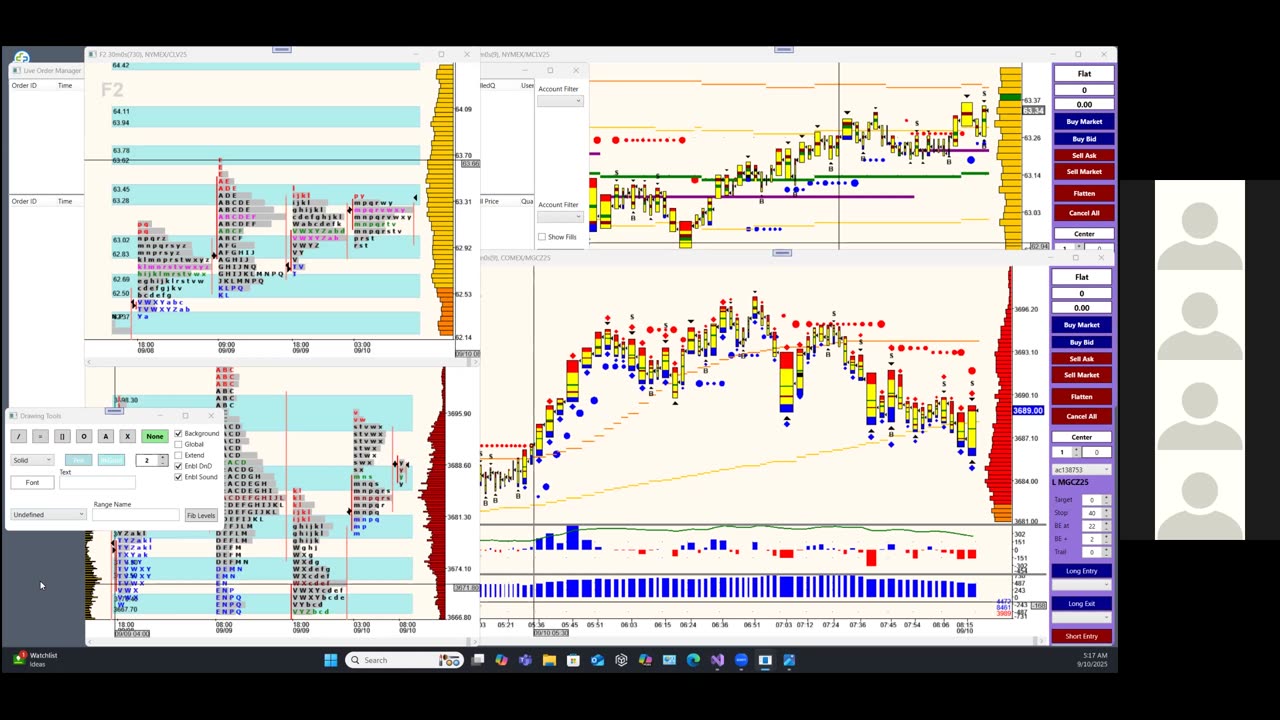Click the Font button
1280x720 pixels.
click(x=32, y=482)
